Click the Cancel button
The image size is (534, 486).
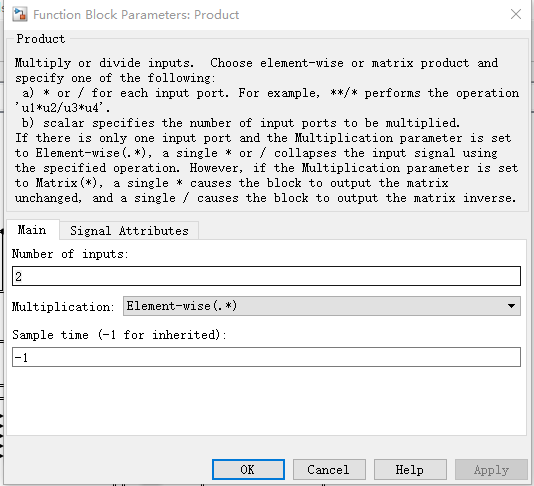click(329, 469)
